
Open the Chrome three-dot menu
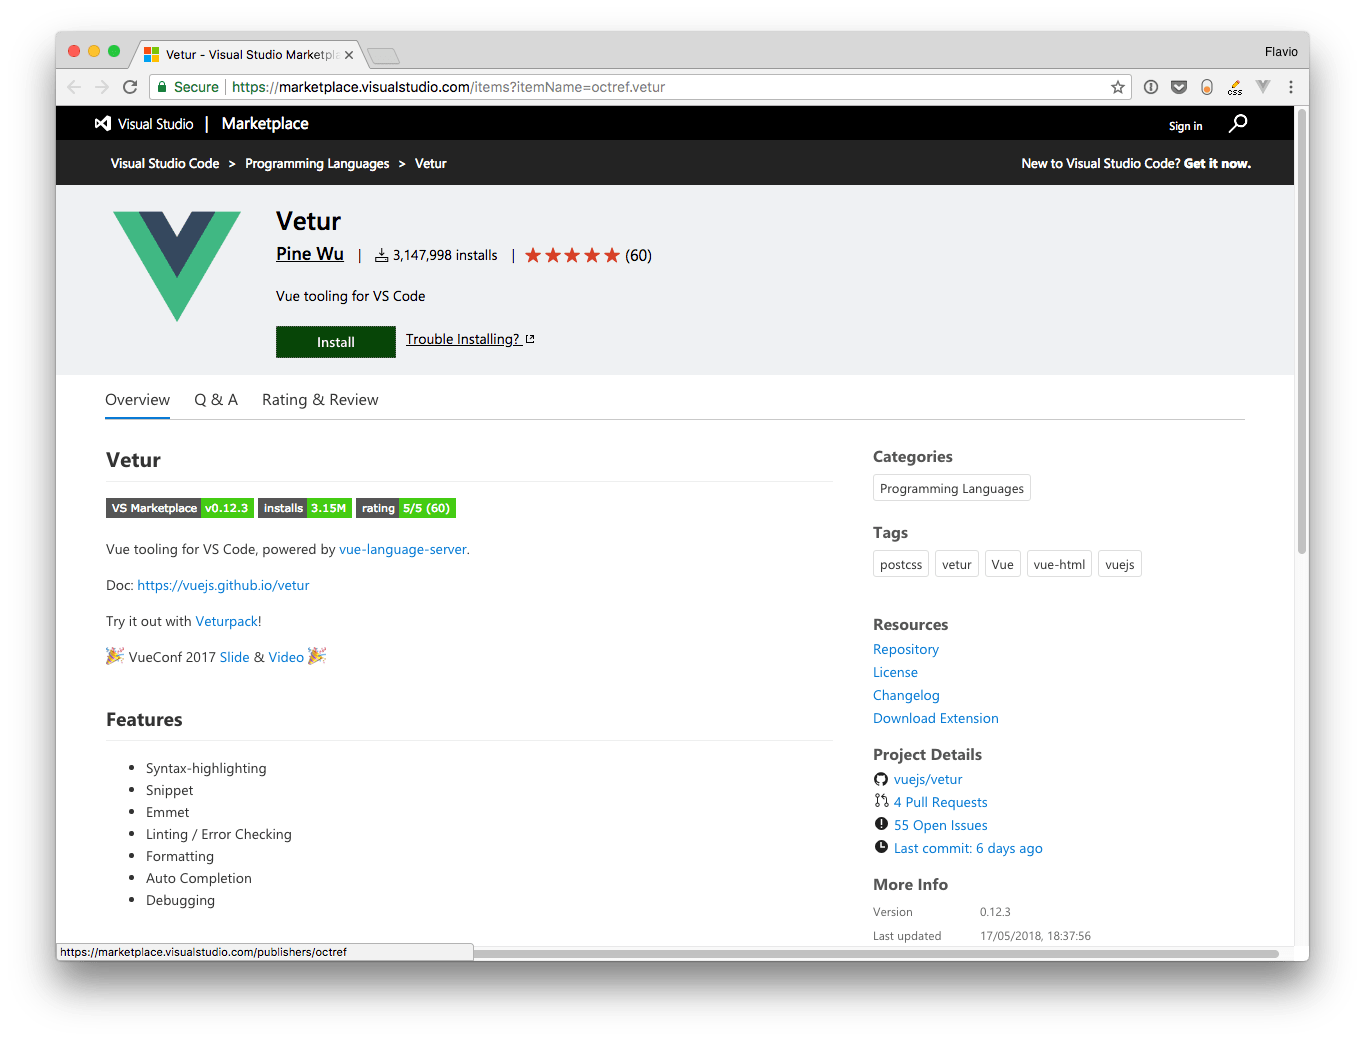pyautogui.click(x=1291, y=87)
